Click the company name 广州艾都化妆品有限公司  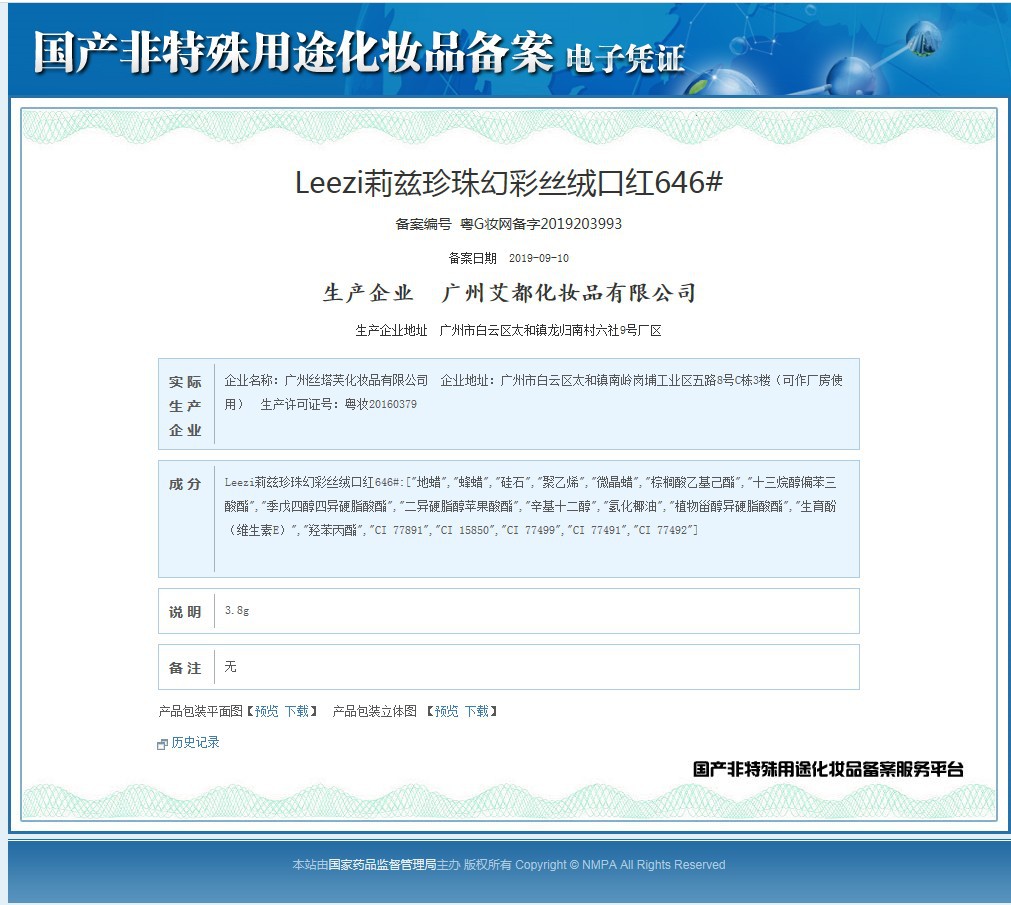569,293
